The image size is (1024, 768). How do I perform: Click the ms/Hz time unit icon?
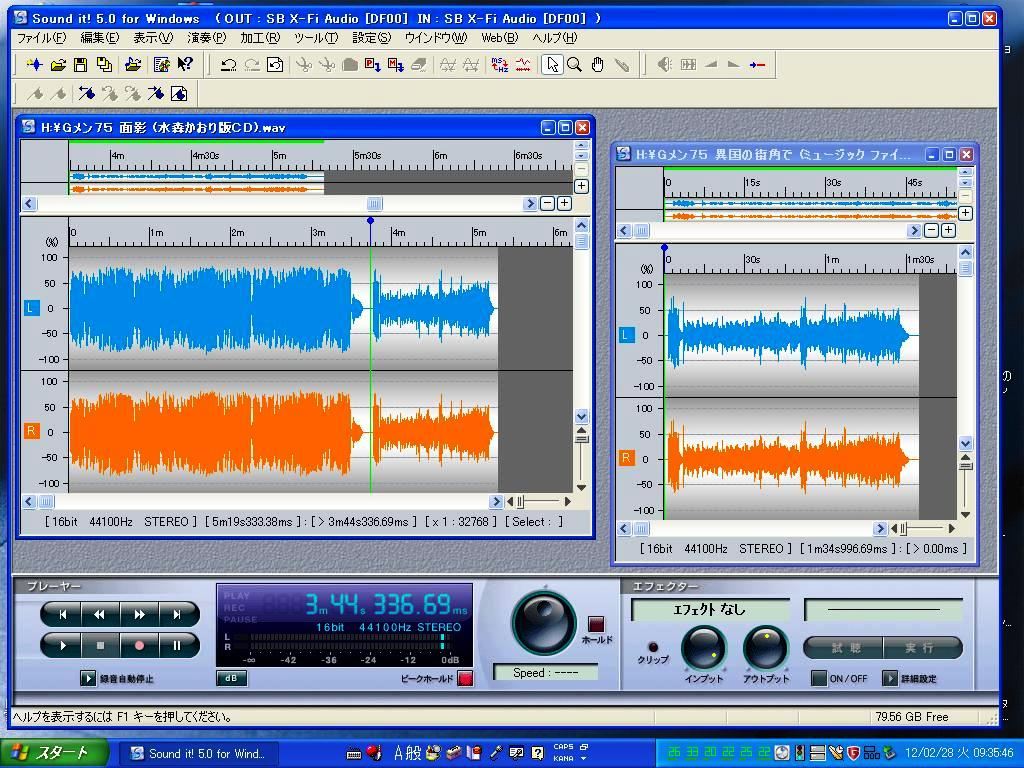click(500, 65)
